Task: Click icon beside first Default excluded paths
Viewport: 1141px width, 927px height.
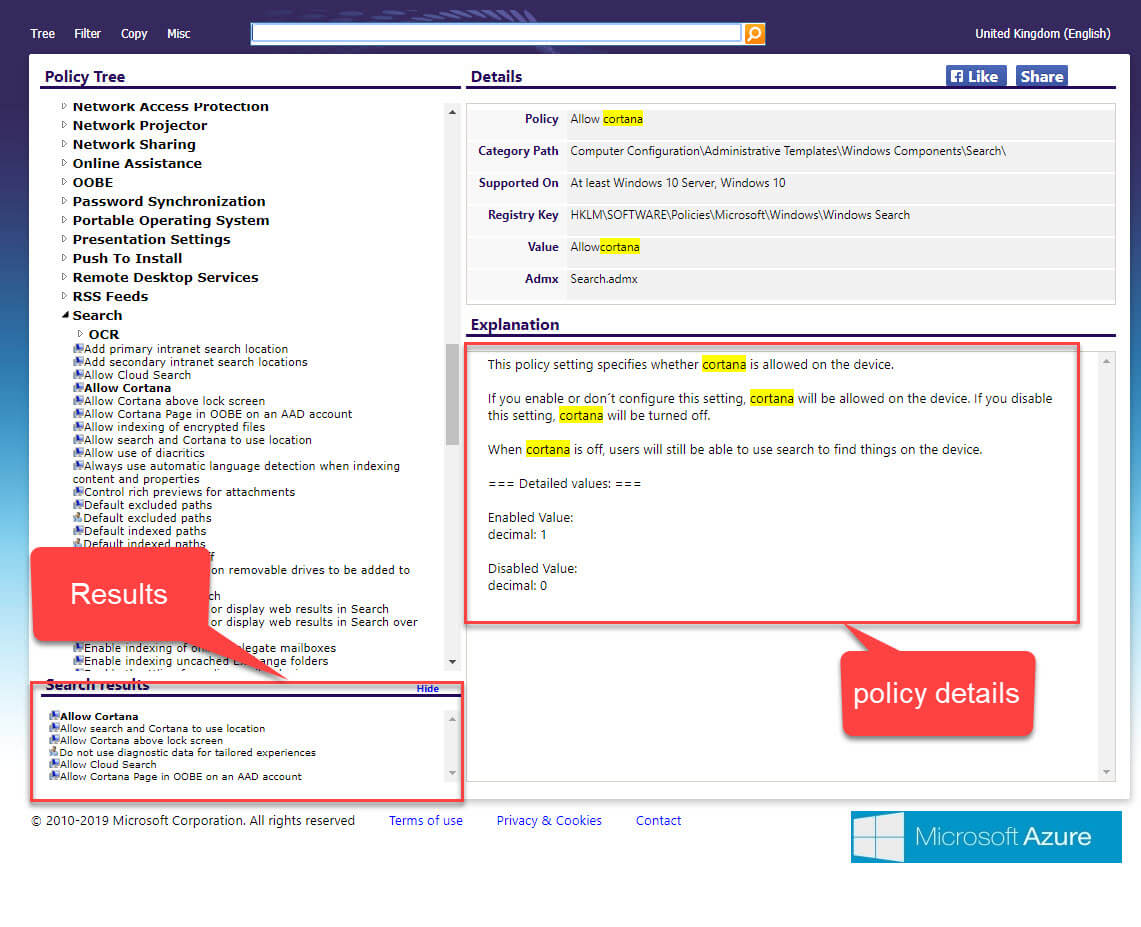Action: 78,505
